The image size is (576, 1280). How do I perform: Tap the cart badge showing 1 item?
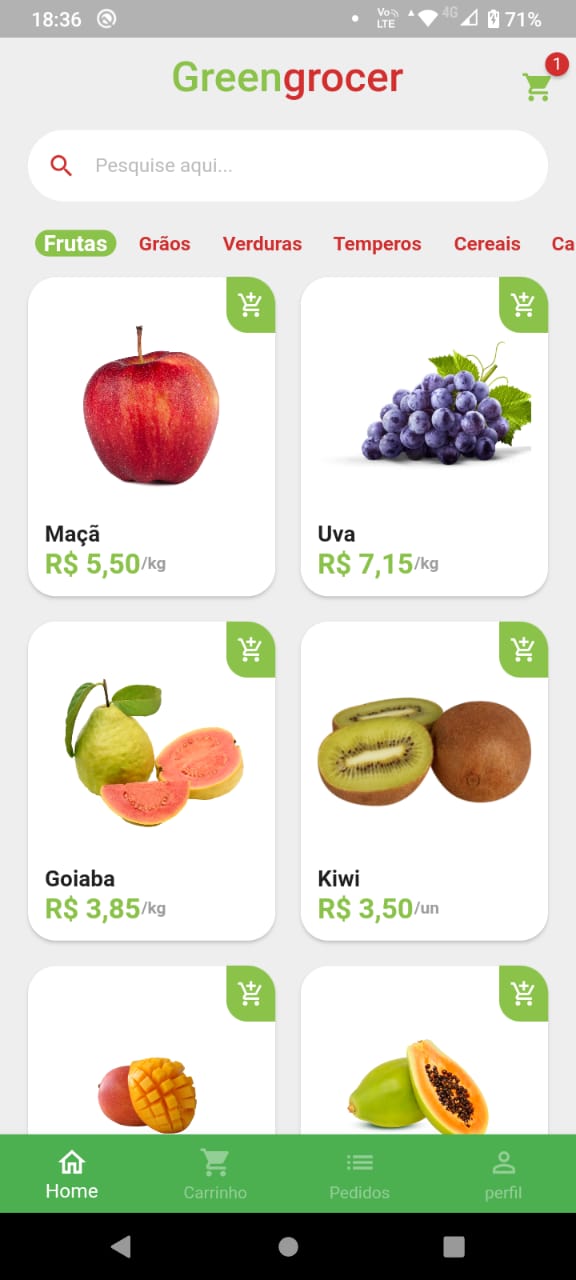pyautogui.click(x=557, y=63)
